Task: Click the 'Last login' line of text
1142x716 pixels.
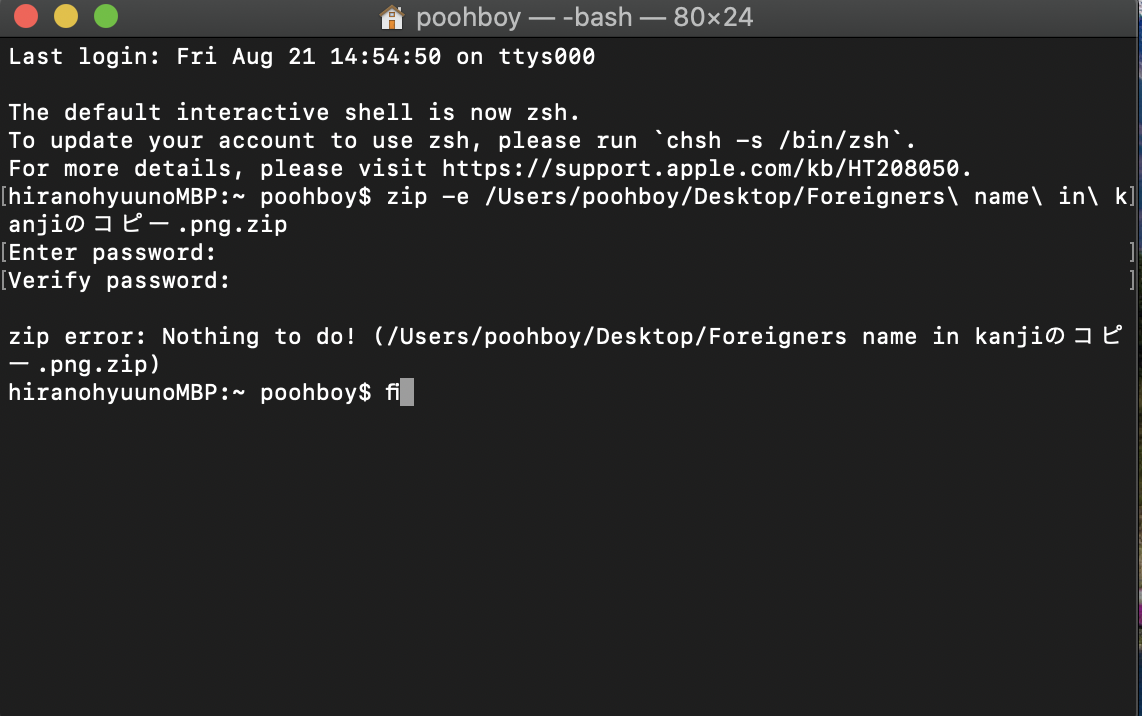Action: 301,57
